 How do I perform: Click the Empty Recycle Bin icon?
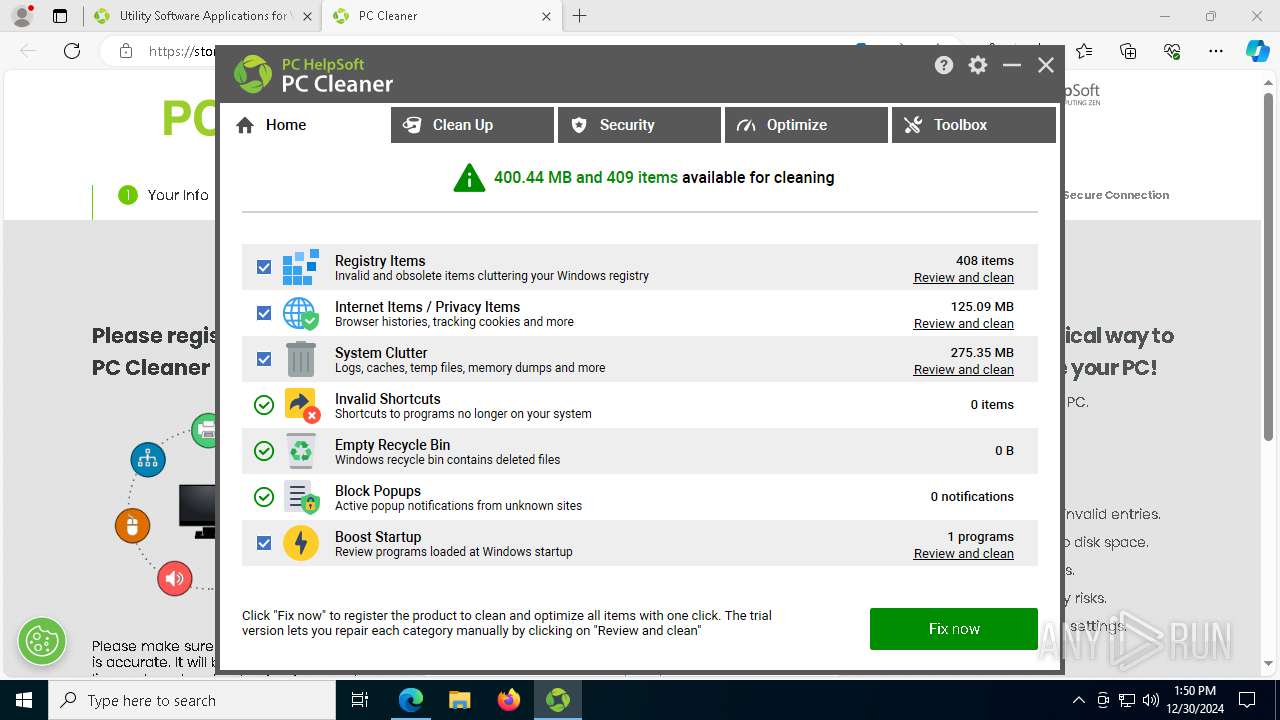point(301,451)
